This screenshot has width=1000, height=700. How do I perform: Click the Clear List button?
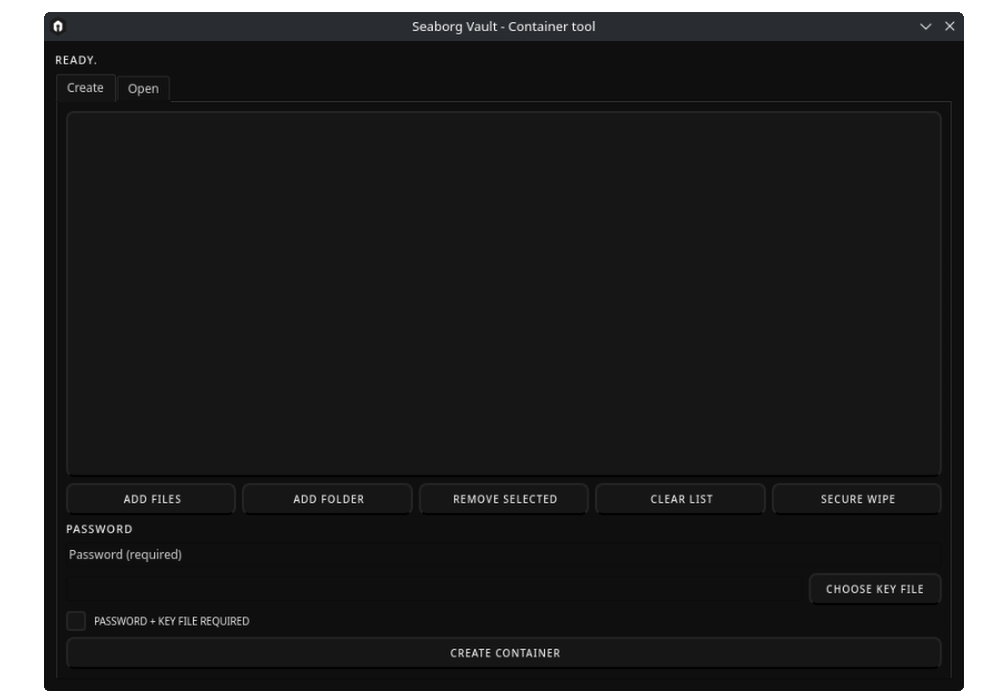pos(680,499)
